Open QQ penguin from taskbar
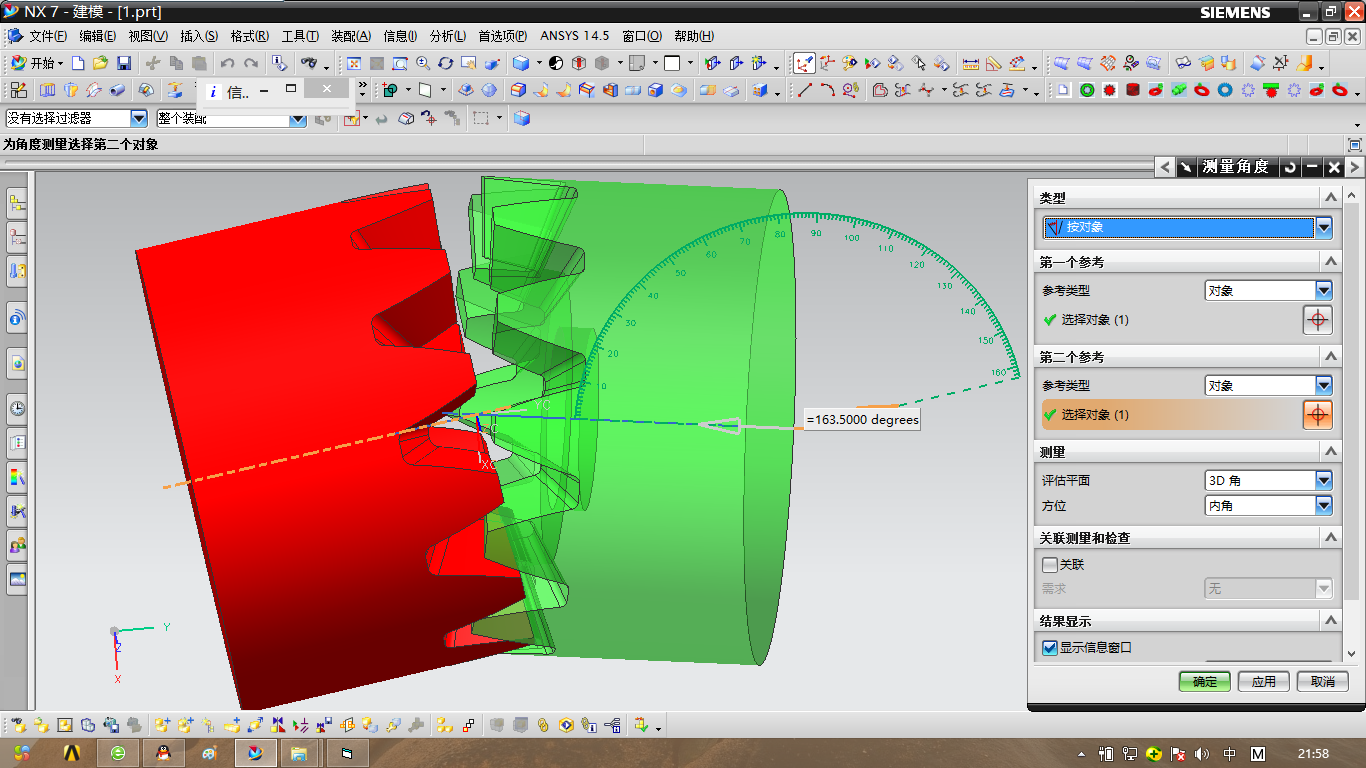Screen dimensions: 1366x768 (163, 753)
